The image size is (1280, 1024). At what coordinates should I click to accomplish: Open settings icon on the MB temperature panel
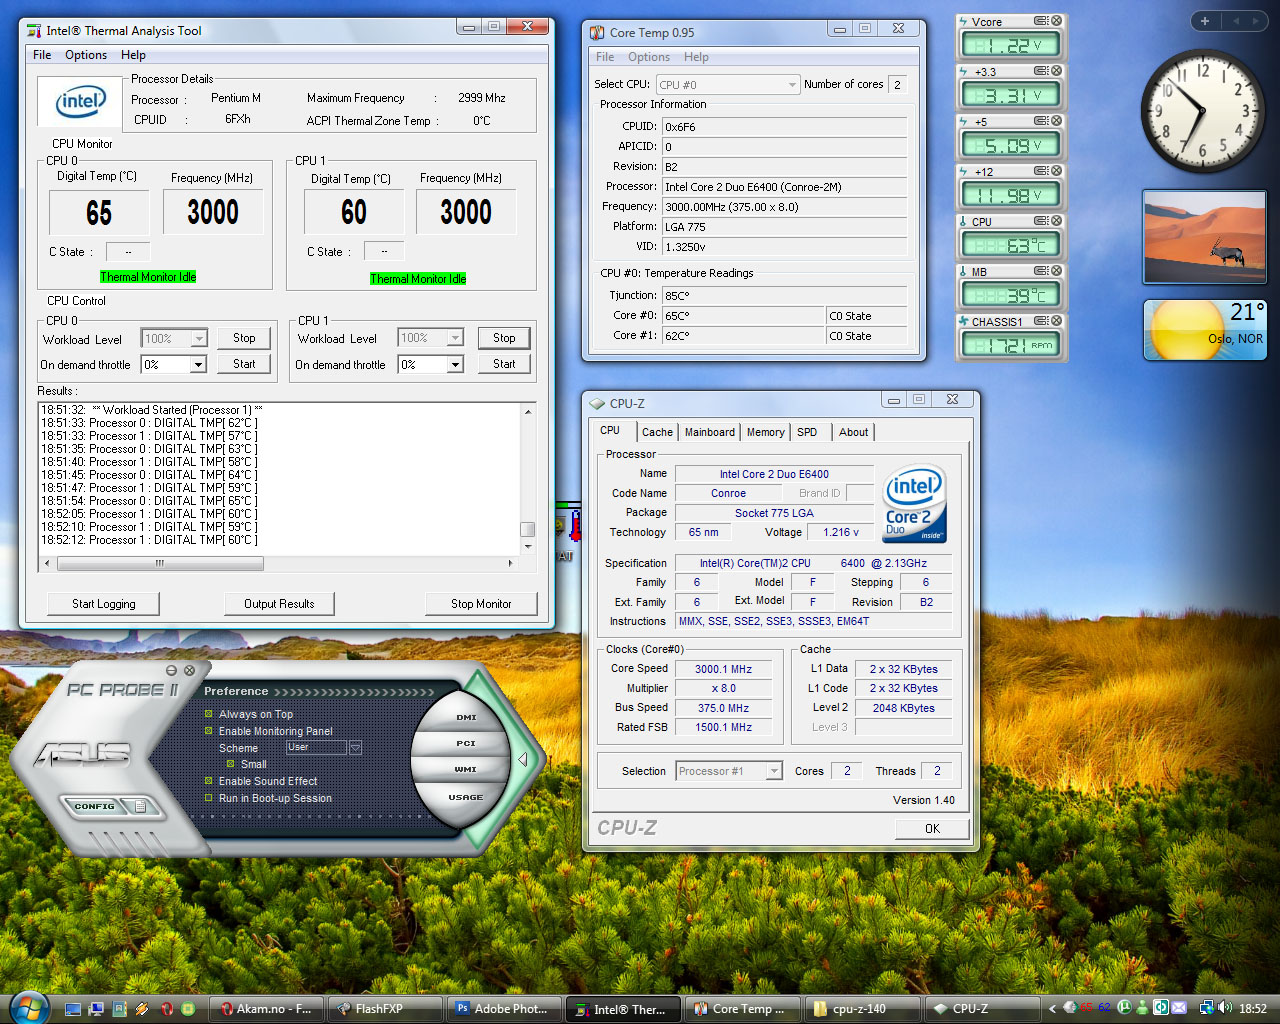click(1041, 271)
